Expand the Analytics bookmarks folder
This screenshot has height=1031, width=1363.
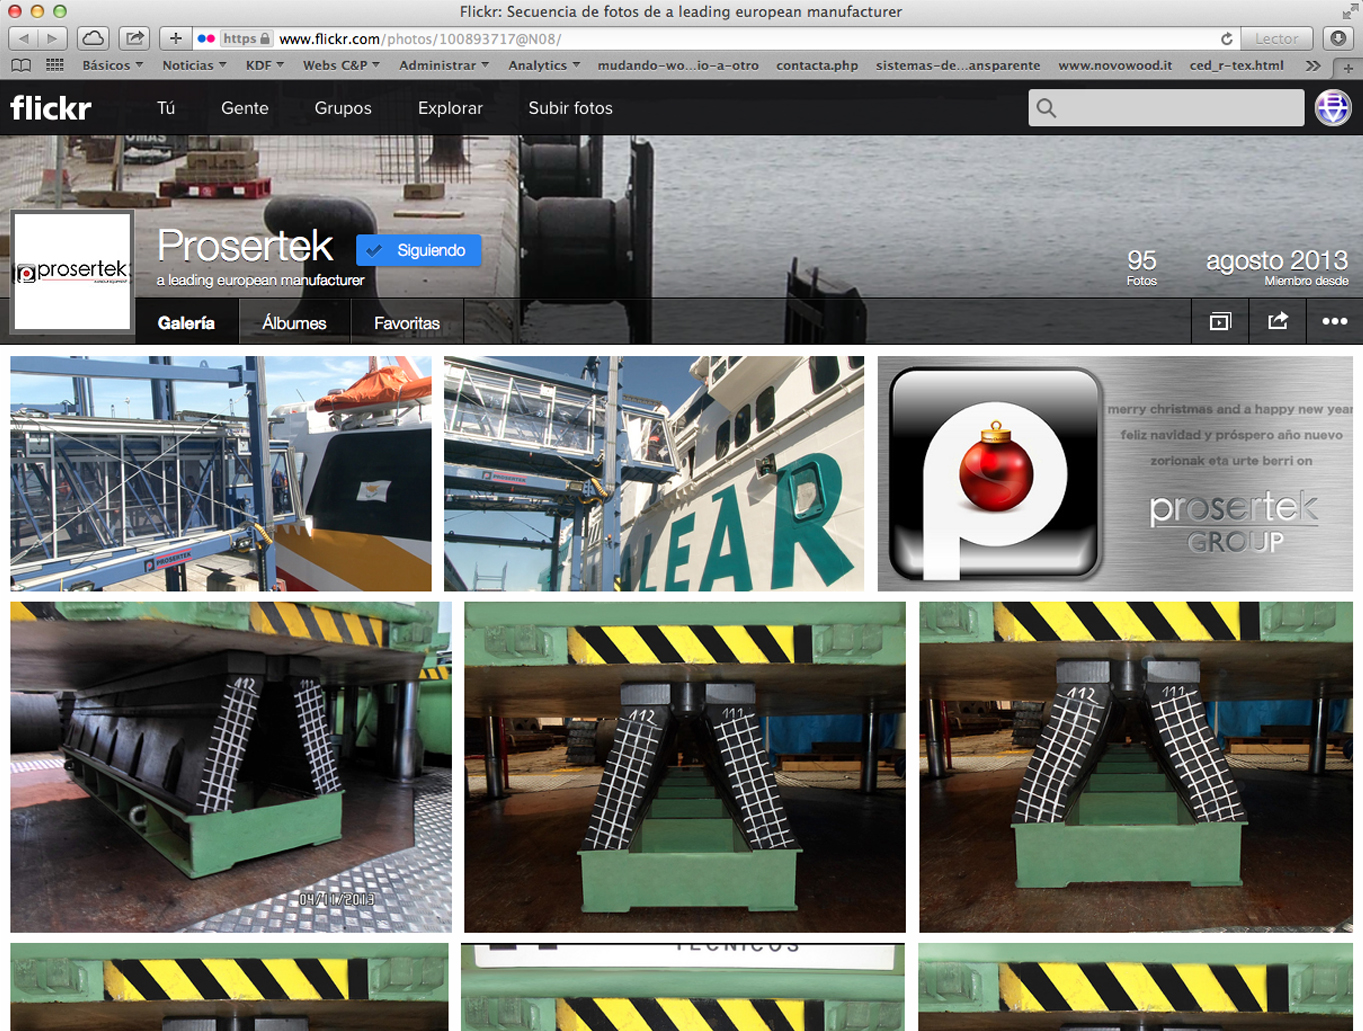point(544,65)
